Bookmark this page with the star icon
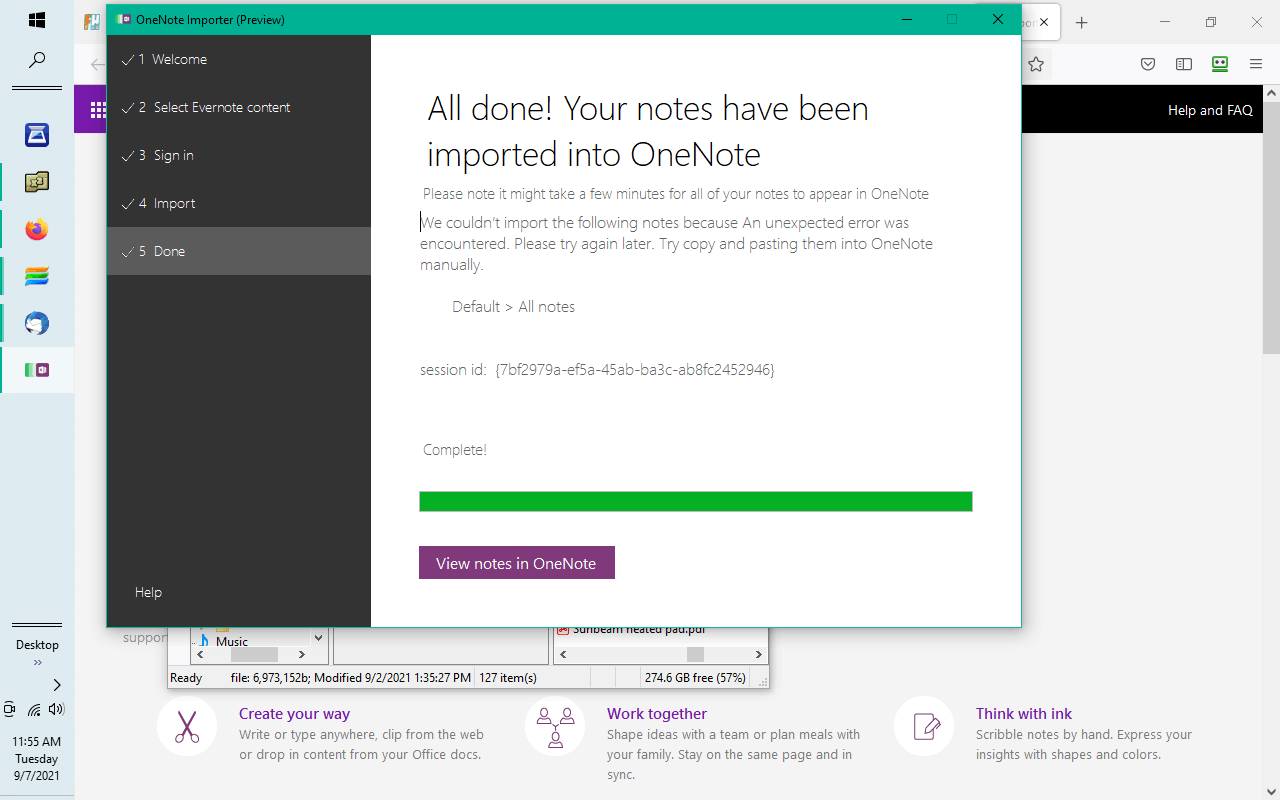This screenshot has height=800, width=1280. 1036,64
